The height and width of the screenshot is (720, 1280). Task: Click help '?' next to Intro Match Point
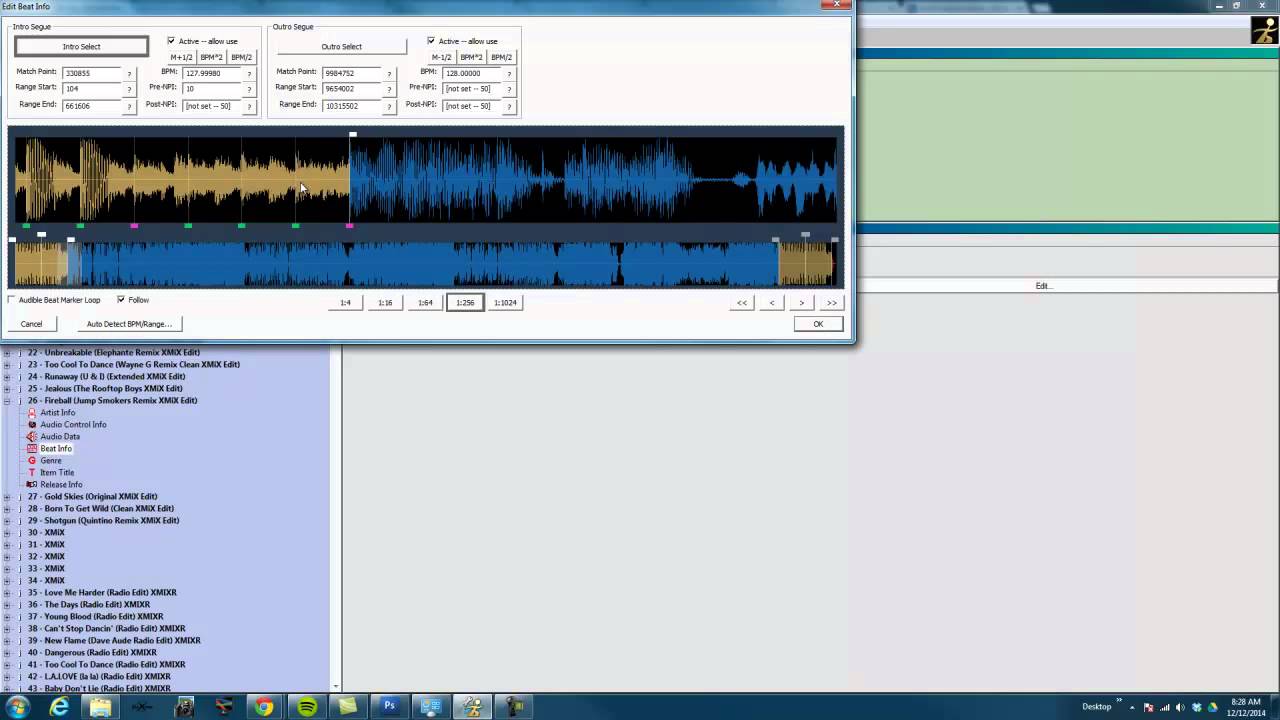point(129,73)
